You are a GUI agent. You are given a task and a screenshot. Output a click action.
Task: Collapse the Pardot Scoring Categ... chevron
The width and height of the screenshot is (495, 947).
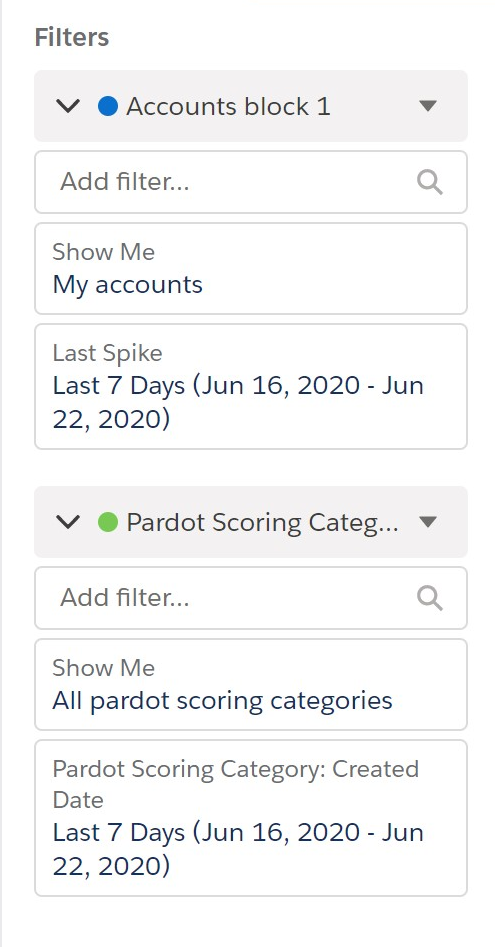point(68,522)
